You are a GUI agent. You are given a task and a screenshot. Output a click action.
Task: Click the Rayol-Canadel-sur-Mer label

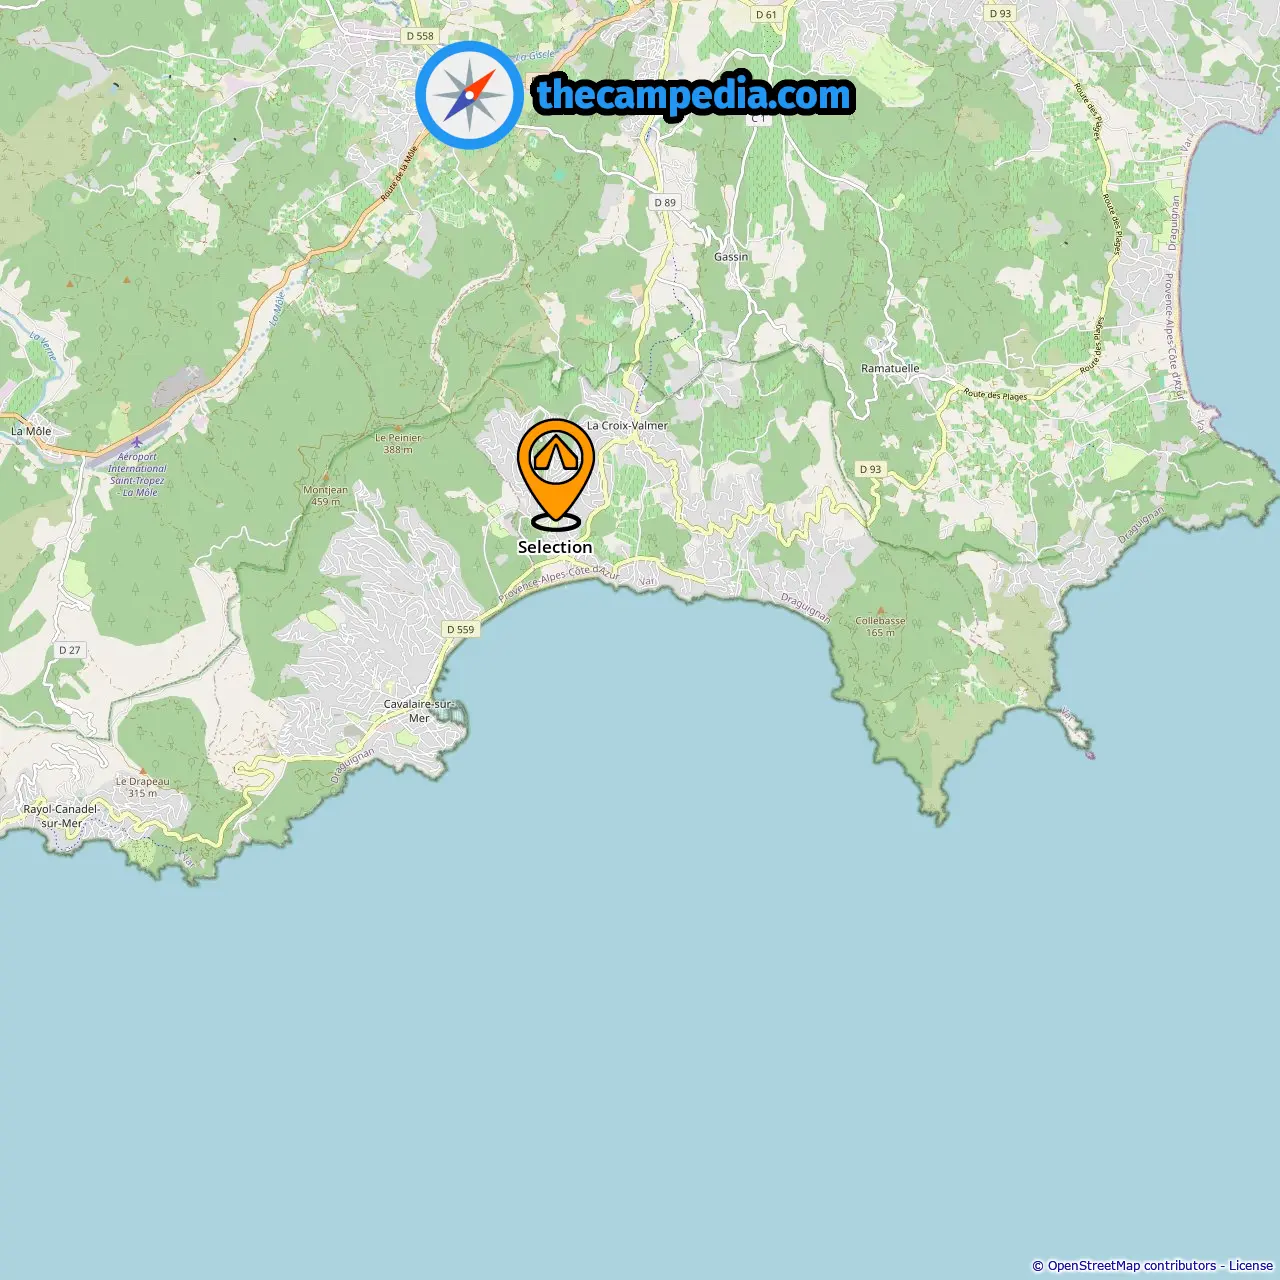(61, 816)
